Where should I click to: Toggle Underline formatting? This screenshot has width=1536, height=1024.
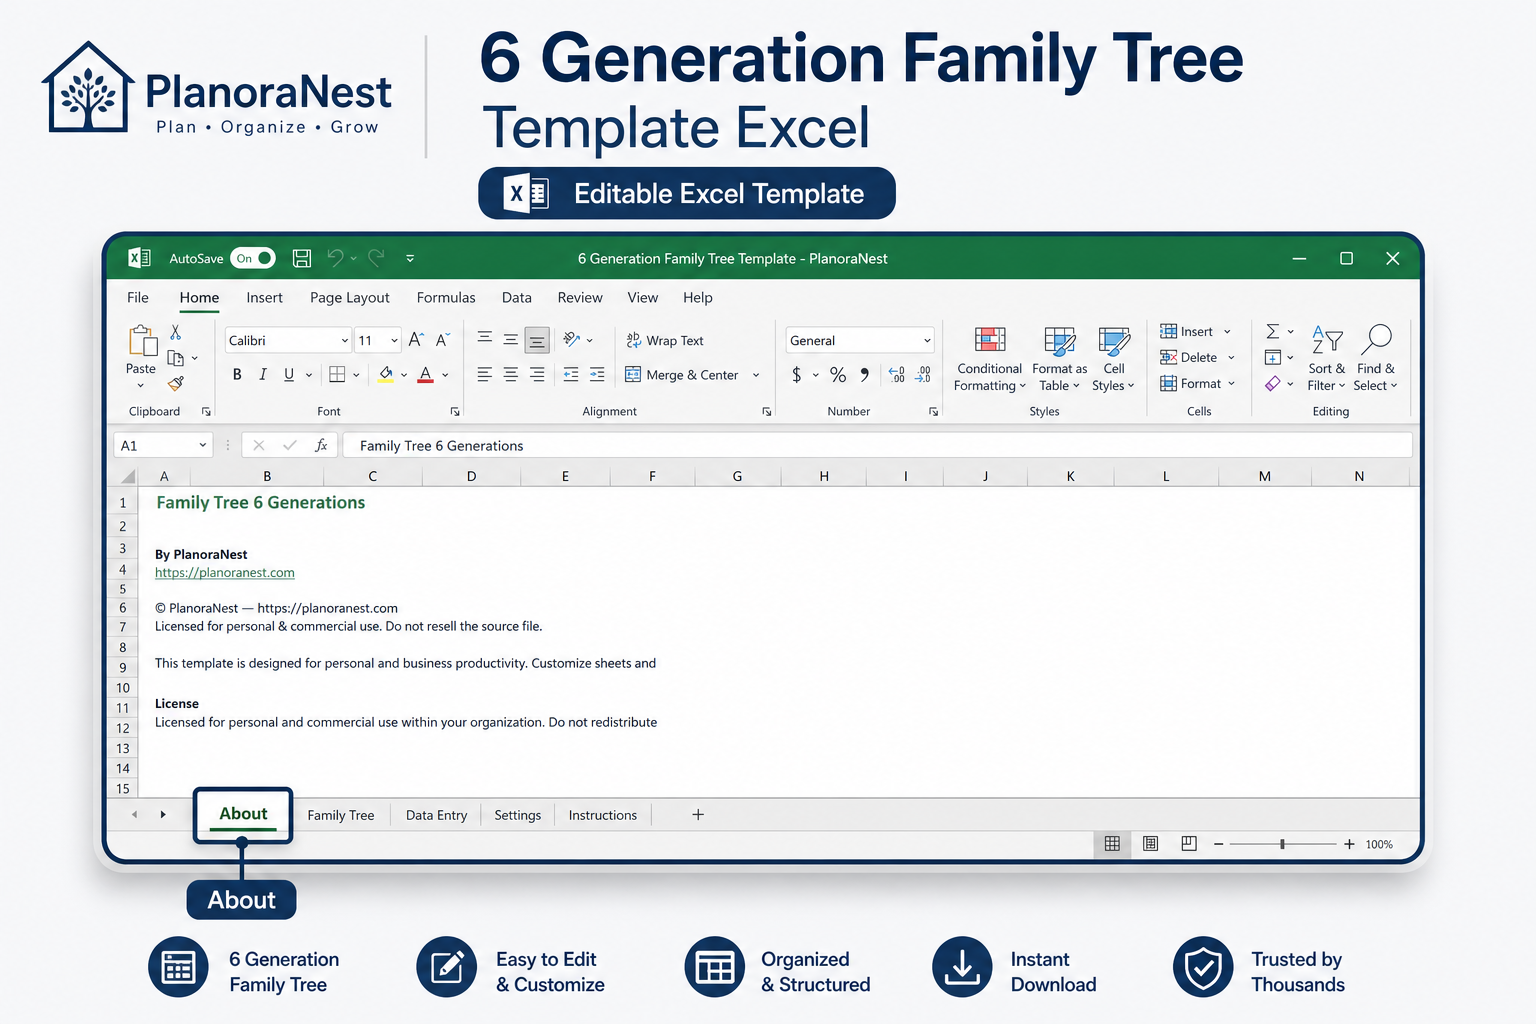click(x=289, y=374)
